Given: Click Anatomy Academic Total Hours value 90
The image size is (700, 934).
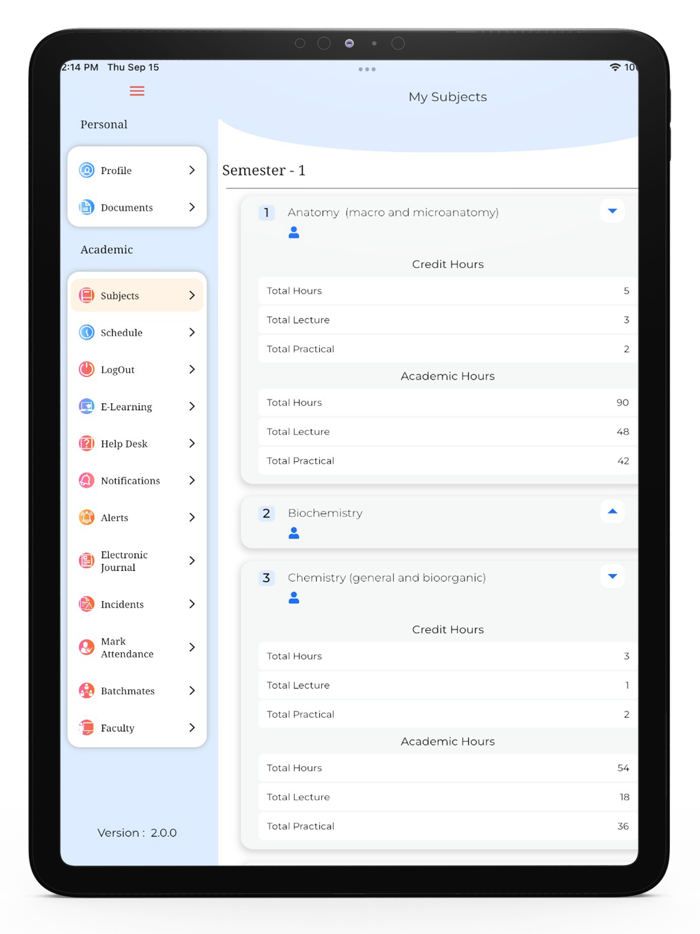Looking at the screenshot, I should (x=623, y=403).
